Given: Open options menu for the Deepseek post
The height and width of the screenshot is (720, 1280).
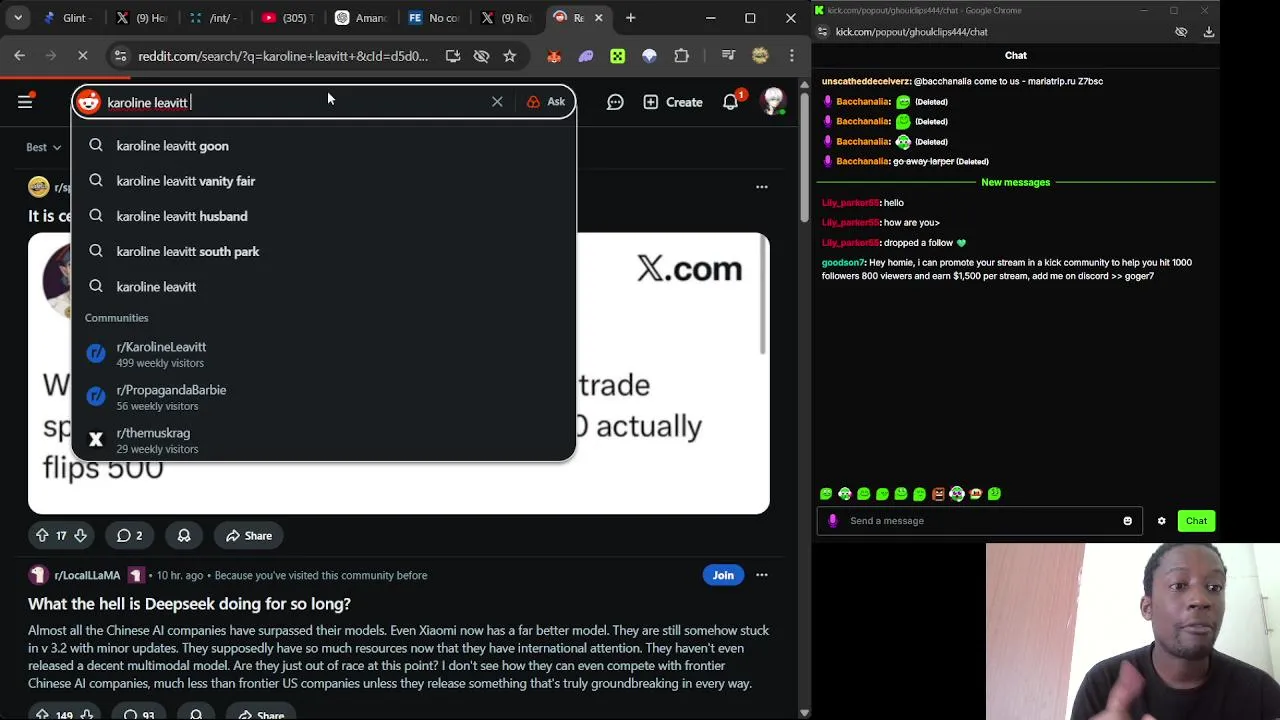Looking at the screenshot, I should click(x=762, y=575).
